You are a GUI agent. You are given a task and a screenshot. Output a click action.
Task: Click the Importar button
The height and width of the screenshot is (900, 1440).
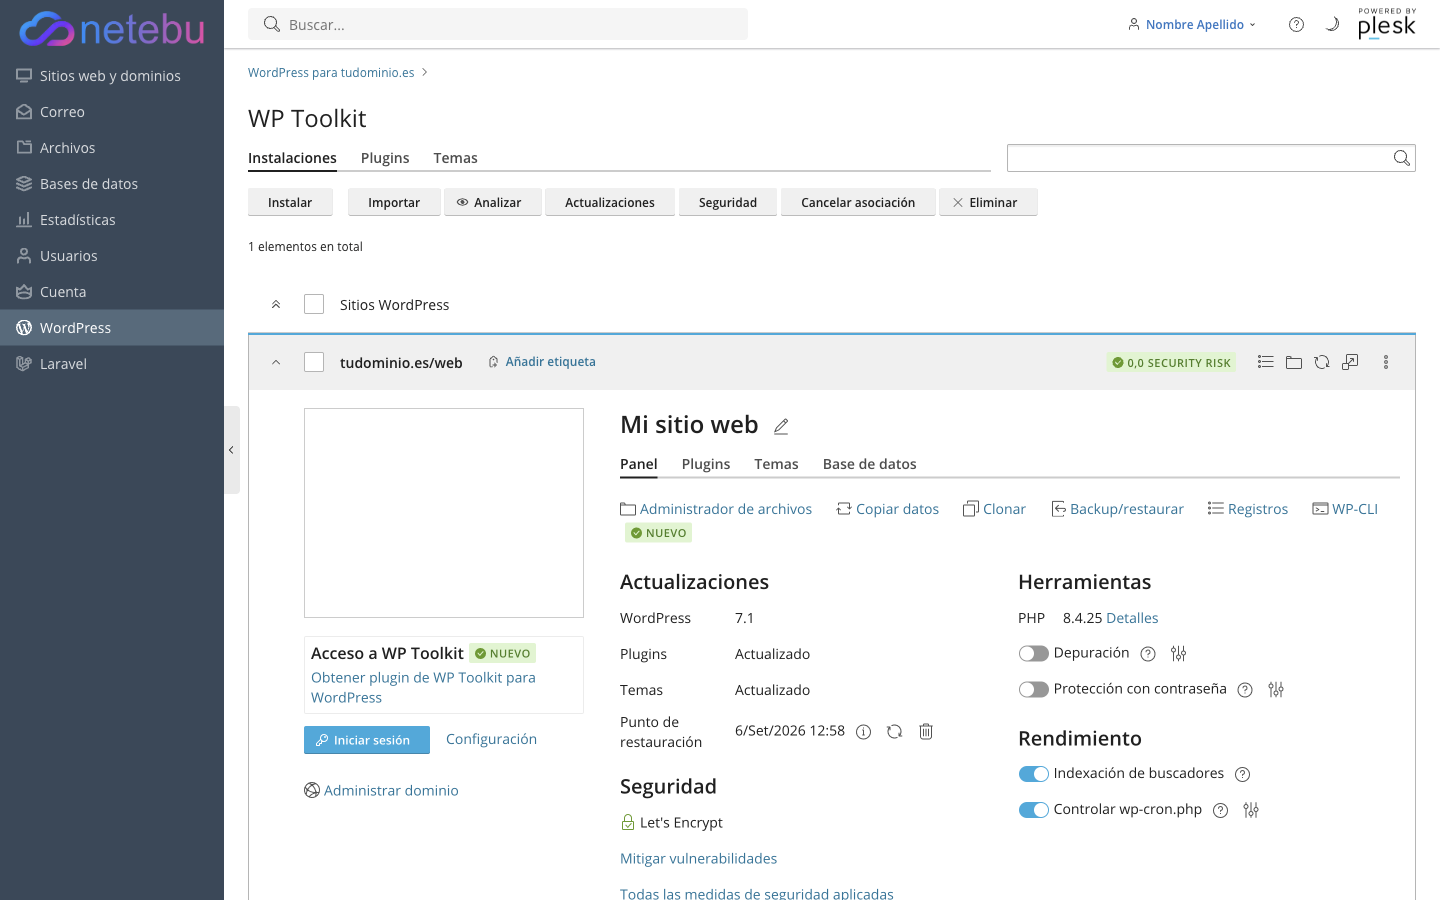[394, 202]
